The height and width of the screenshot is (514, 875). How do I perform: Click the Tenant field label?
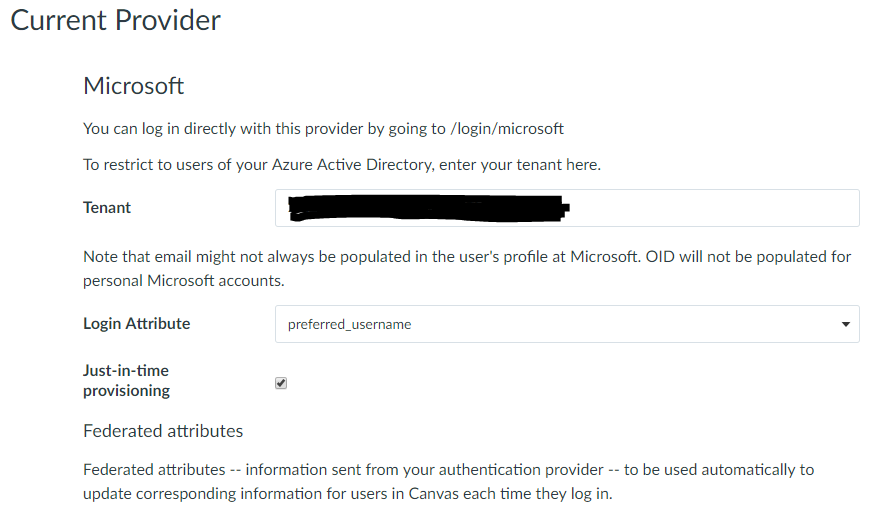(x=107, y=208)
